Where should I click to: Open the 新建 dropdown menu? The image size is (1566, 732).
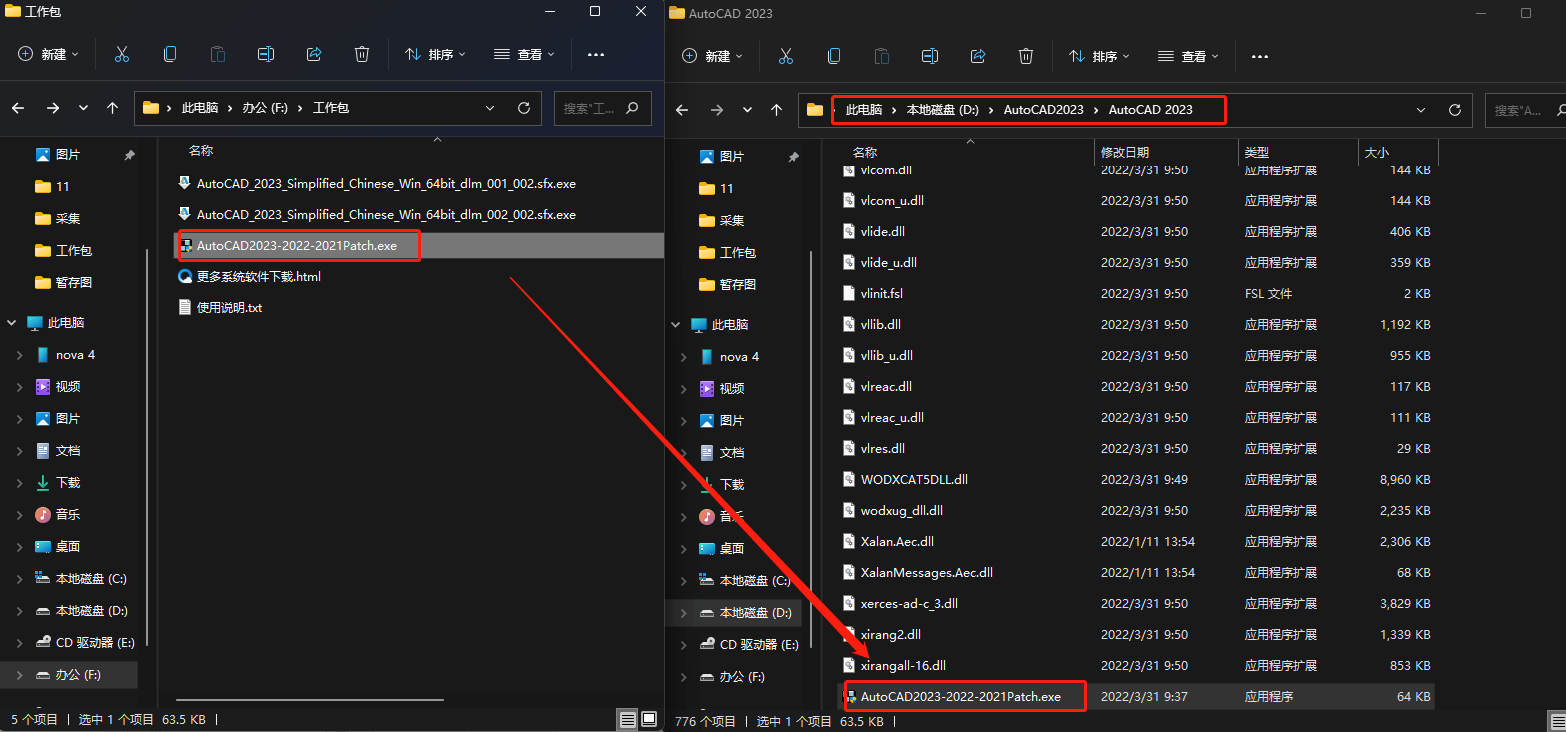point(46,55)
